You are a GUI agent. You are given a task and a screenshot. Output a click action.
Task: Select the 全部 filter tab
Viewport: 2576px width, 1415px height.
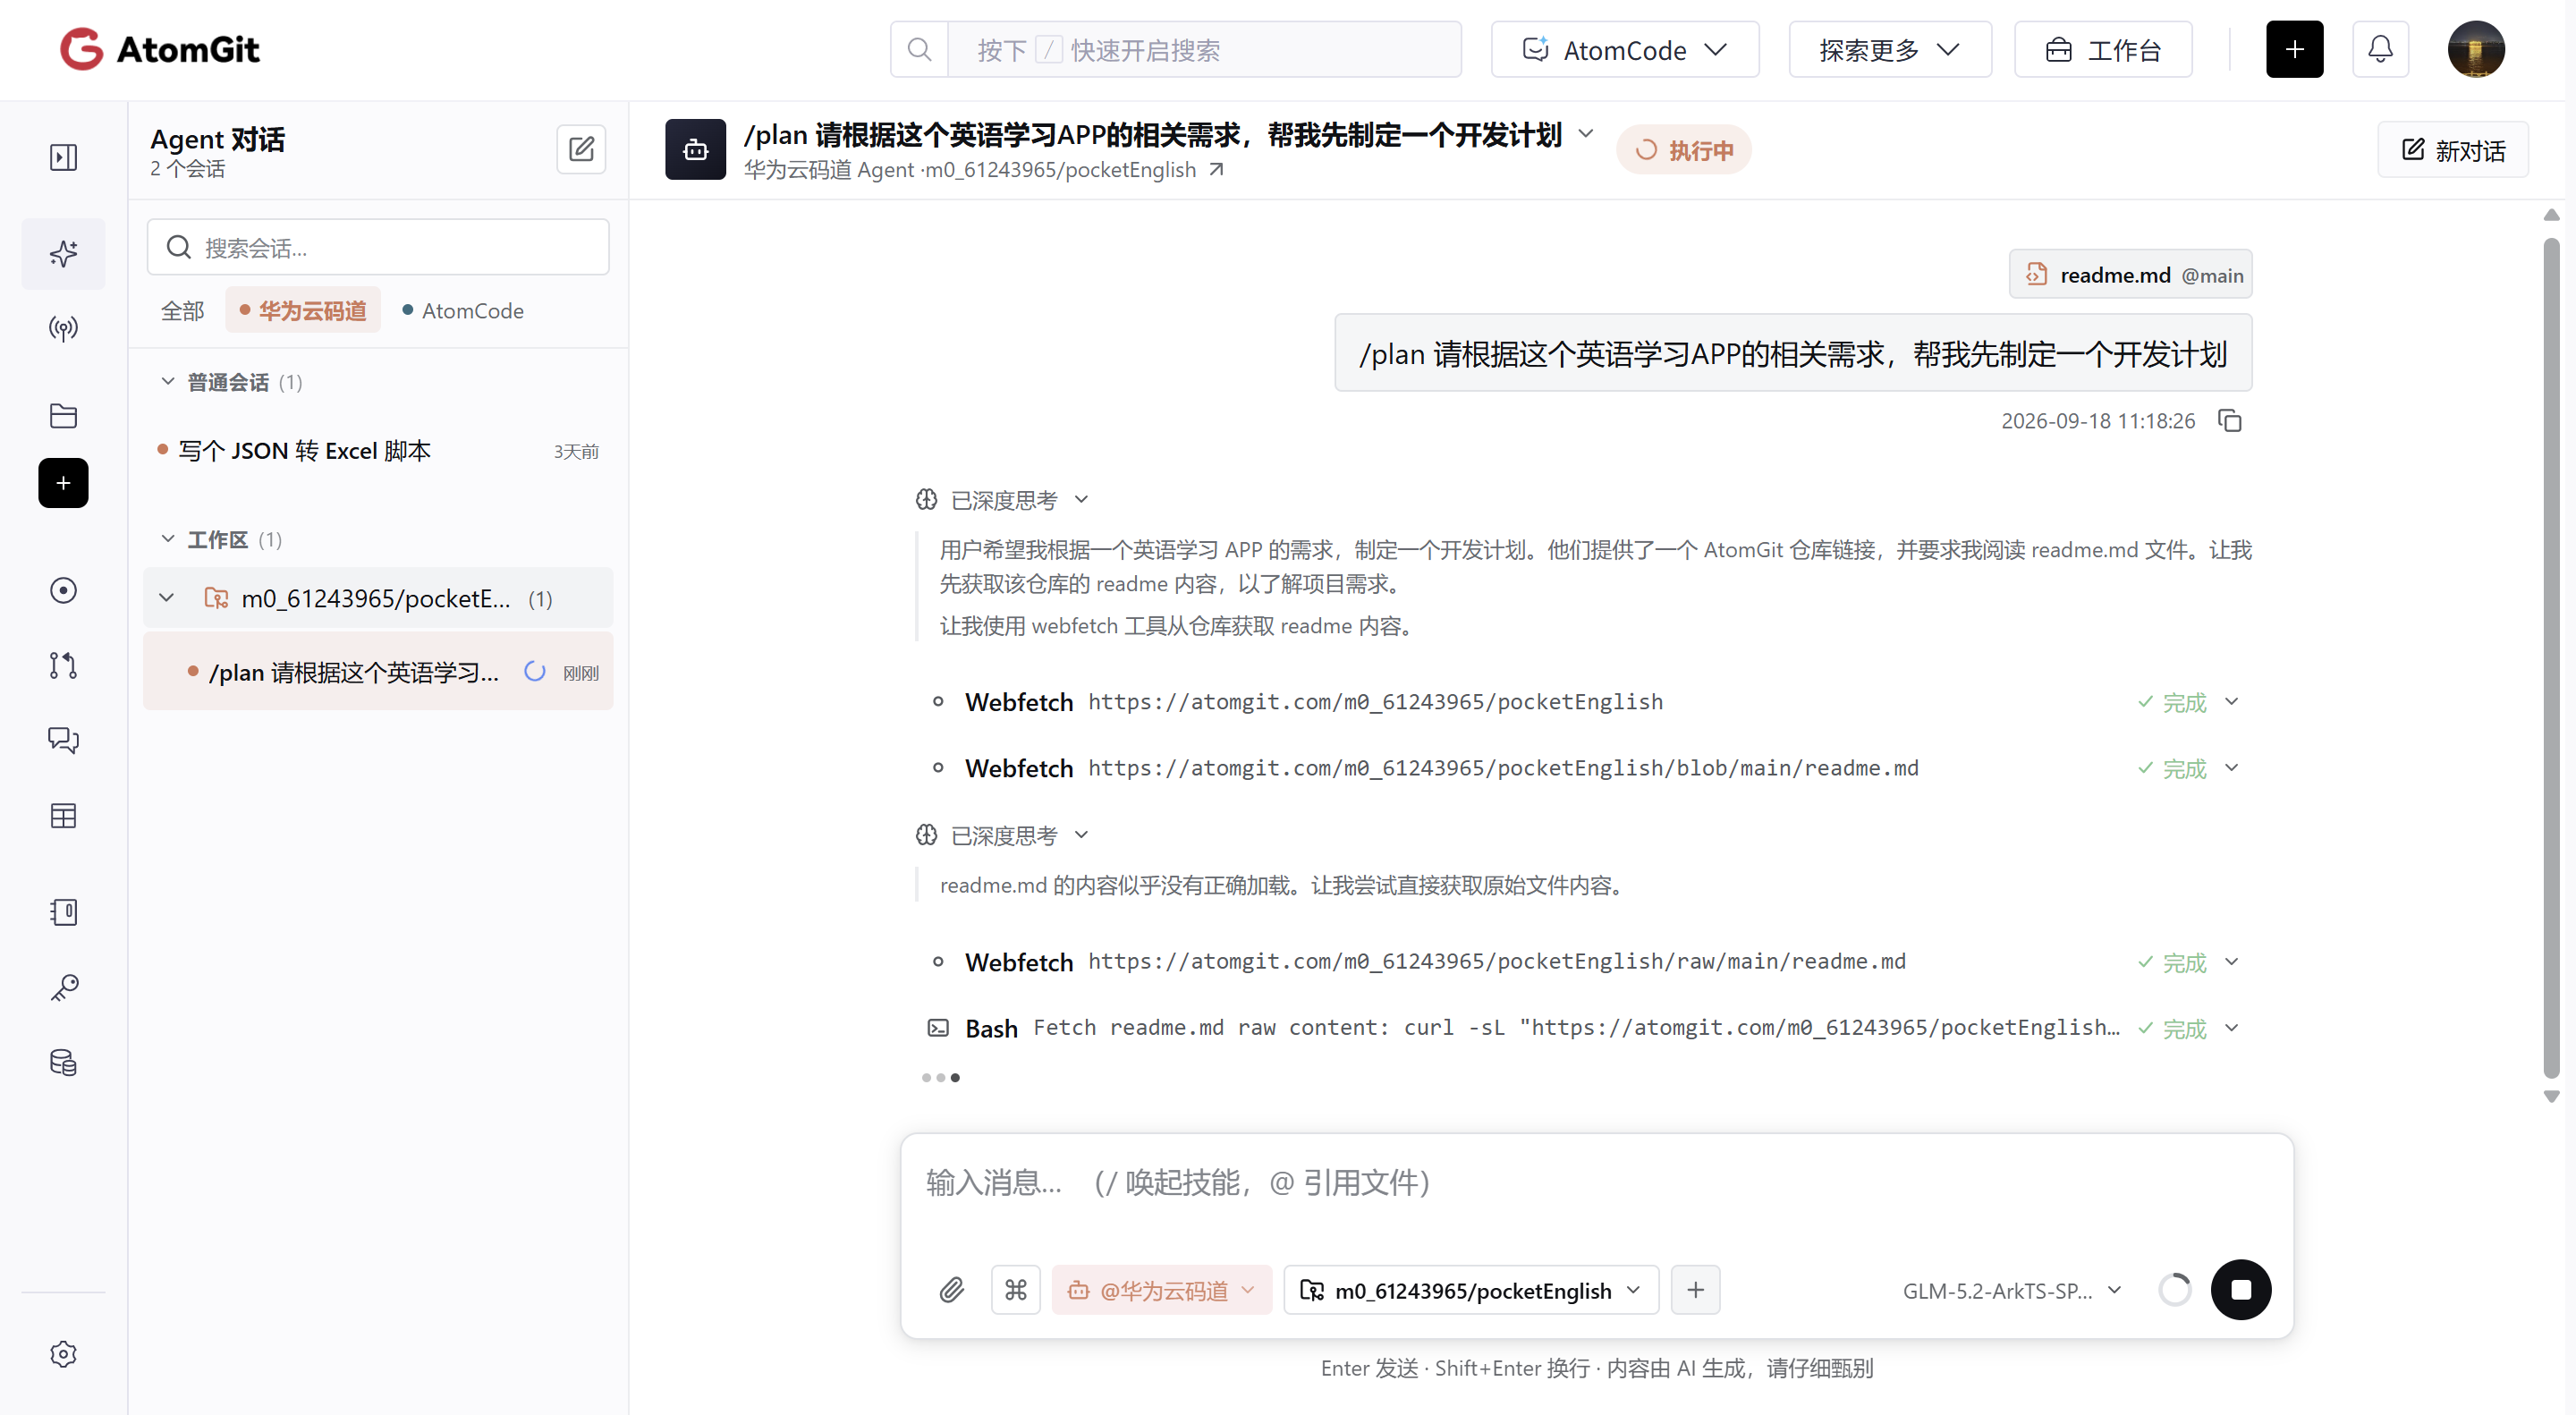click(x=182, y=310)
